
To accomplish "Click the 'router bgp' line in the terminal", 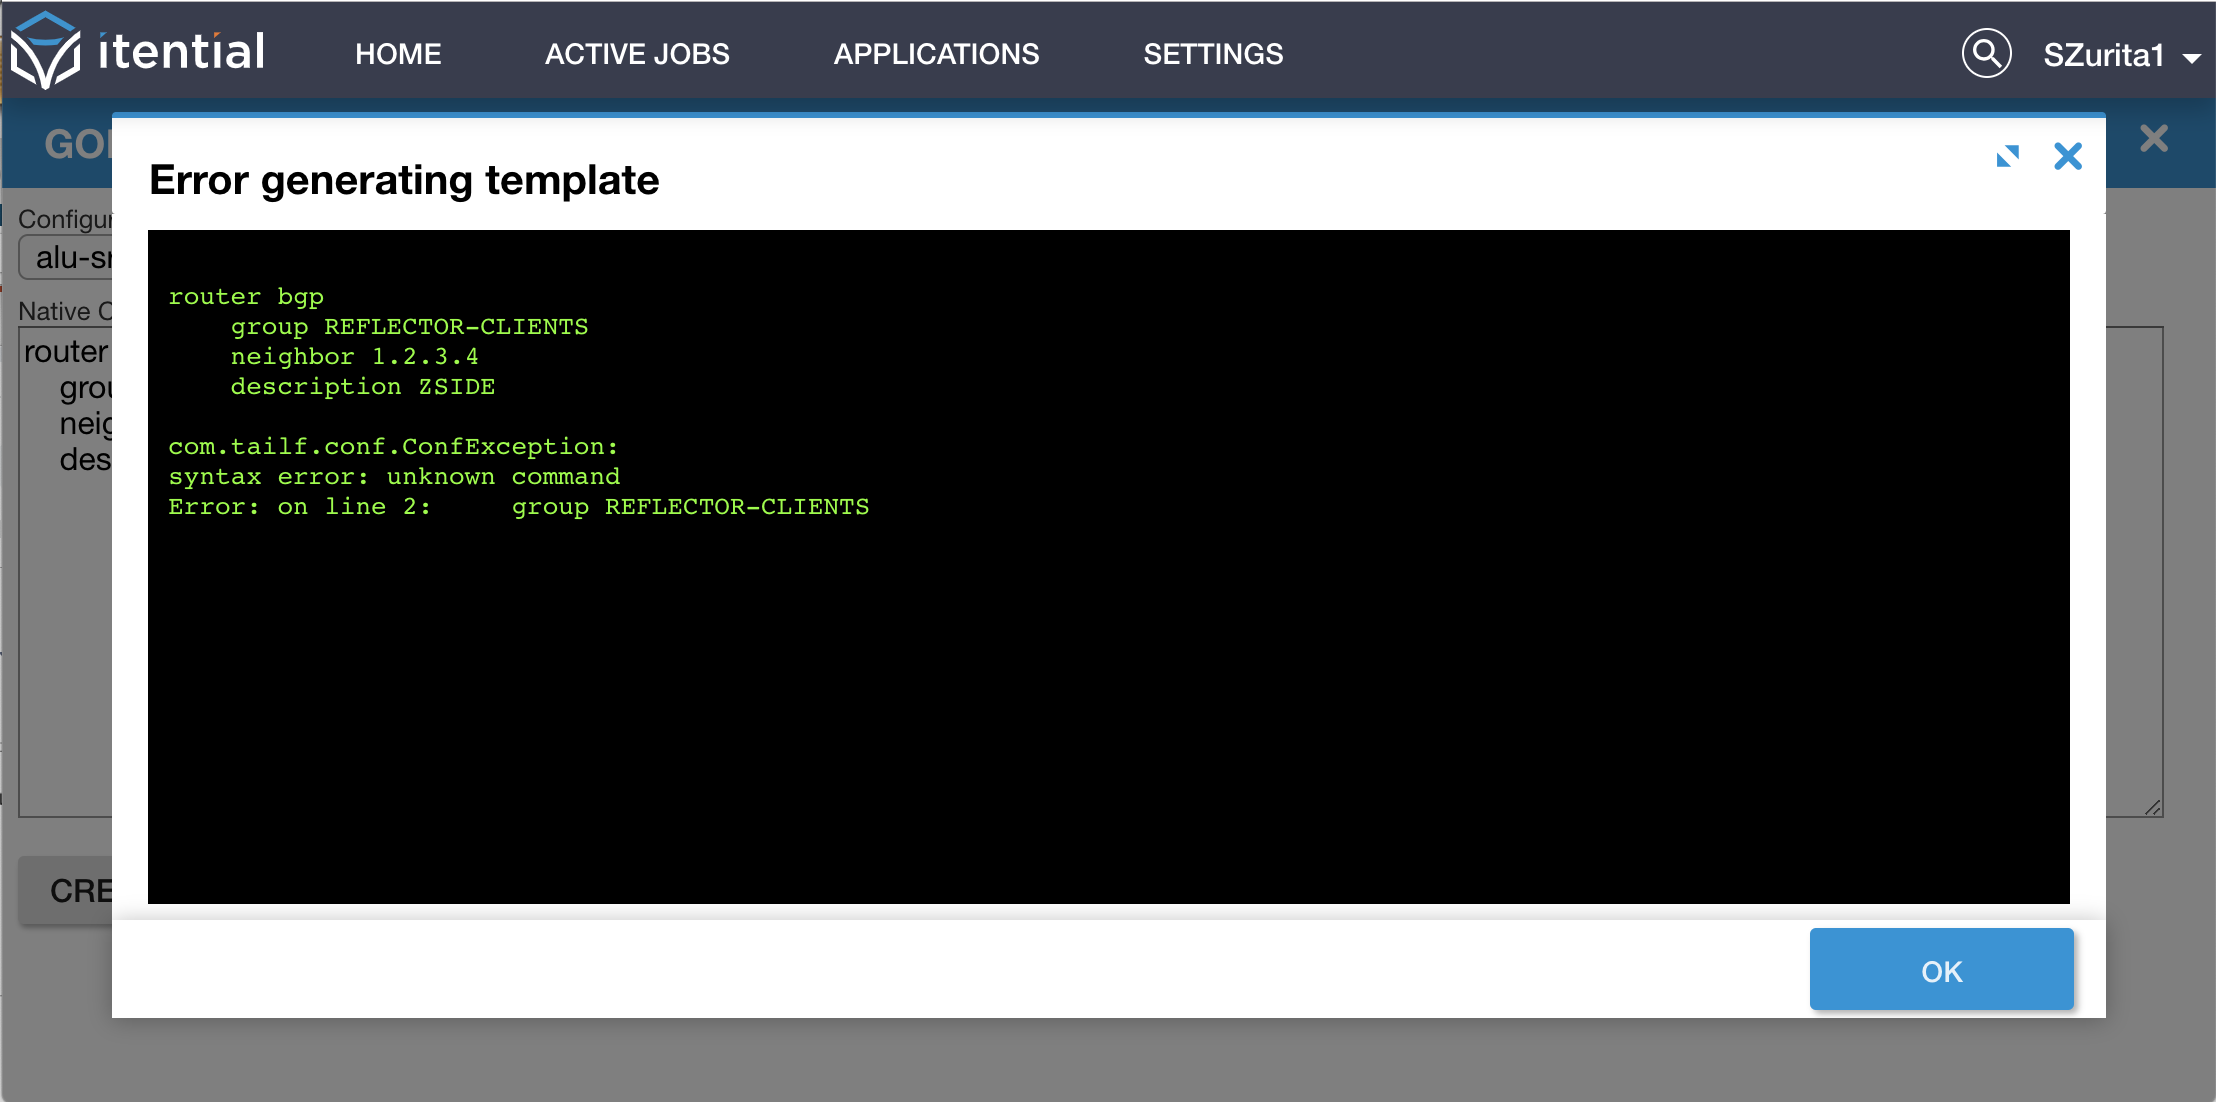I will point(246,297).
